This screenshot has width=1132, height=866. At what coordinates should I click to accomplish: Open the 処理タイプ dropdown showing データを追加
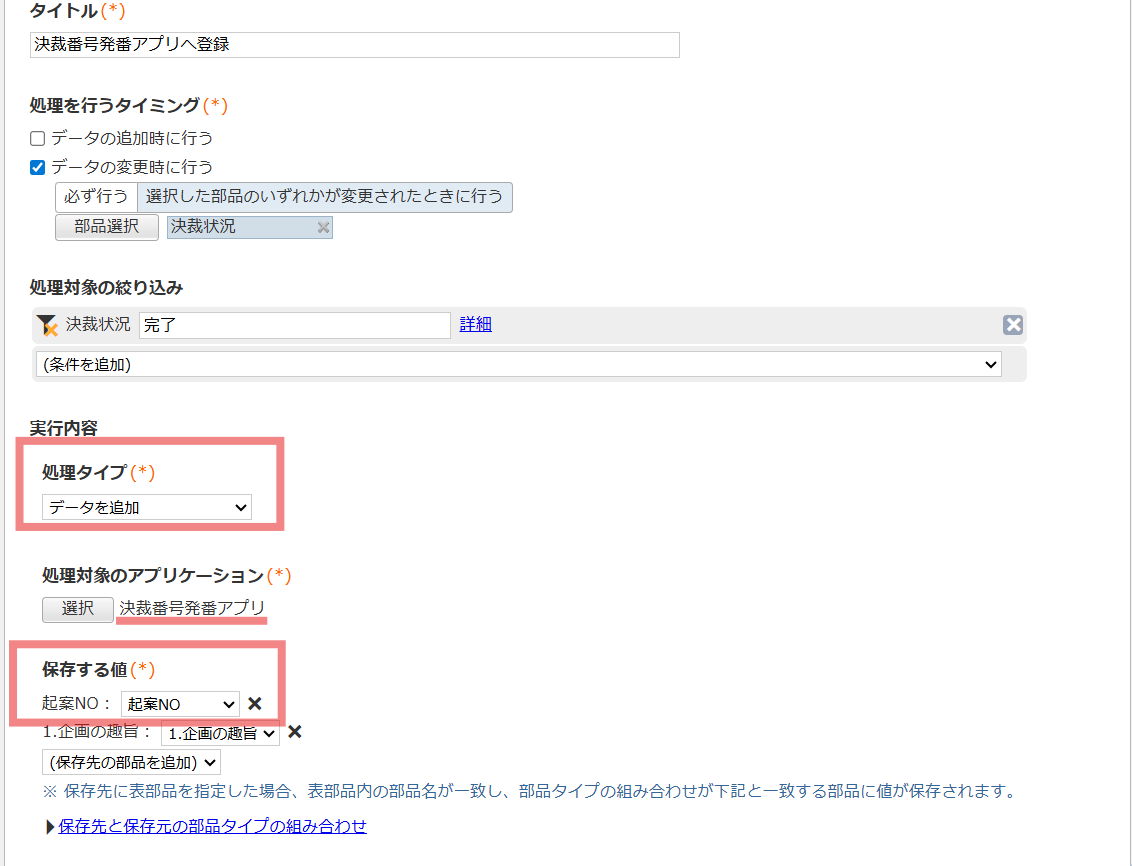click(x=144, y=507)
